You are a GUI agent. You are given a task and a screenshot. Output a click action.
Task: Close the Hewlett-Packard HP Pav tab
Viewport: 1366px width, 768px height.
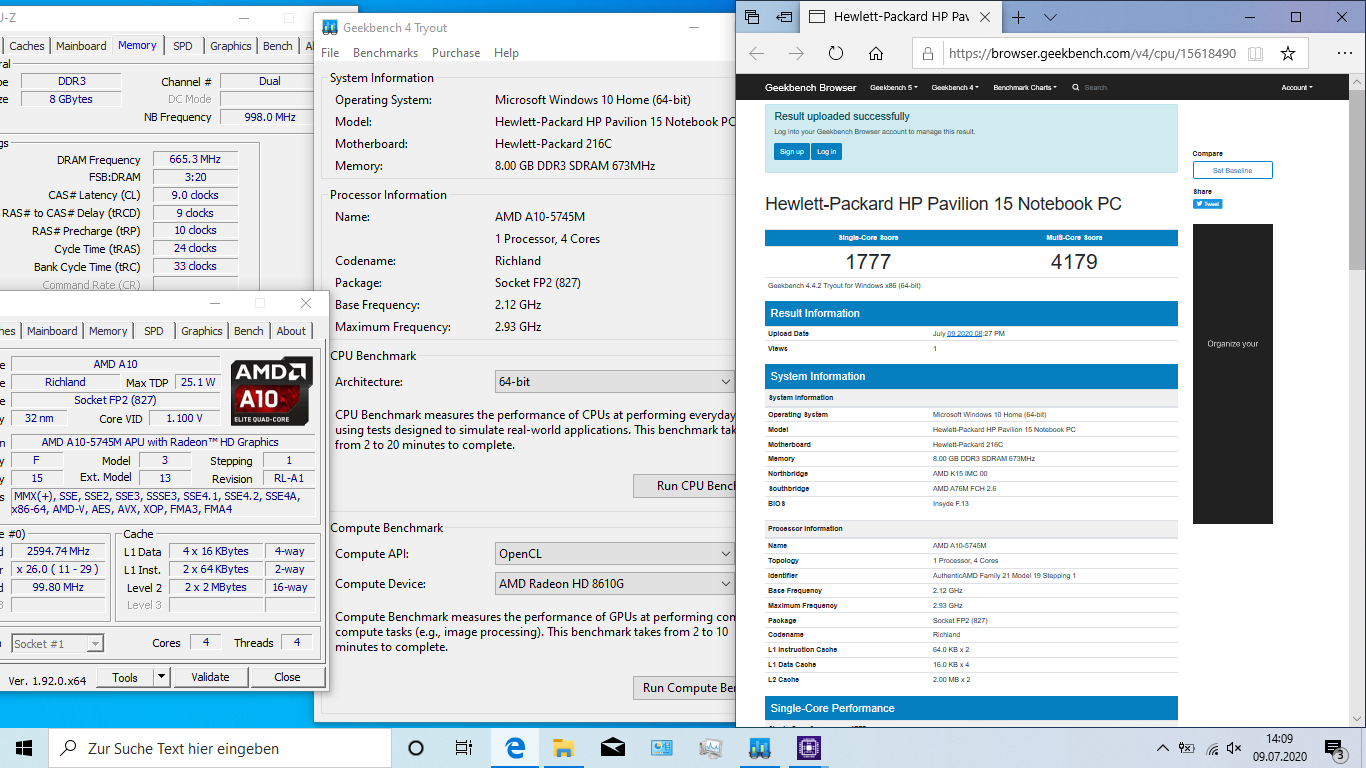point(985,17)
